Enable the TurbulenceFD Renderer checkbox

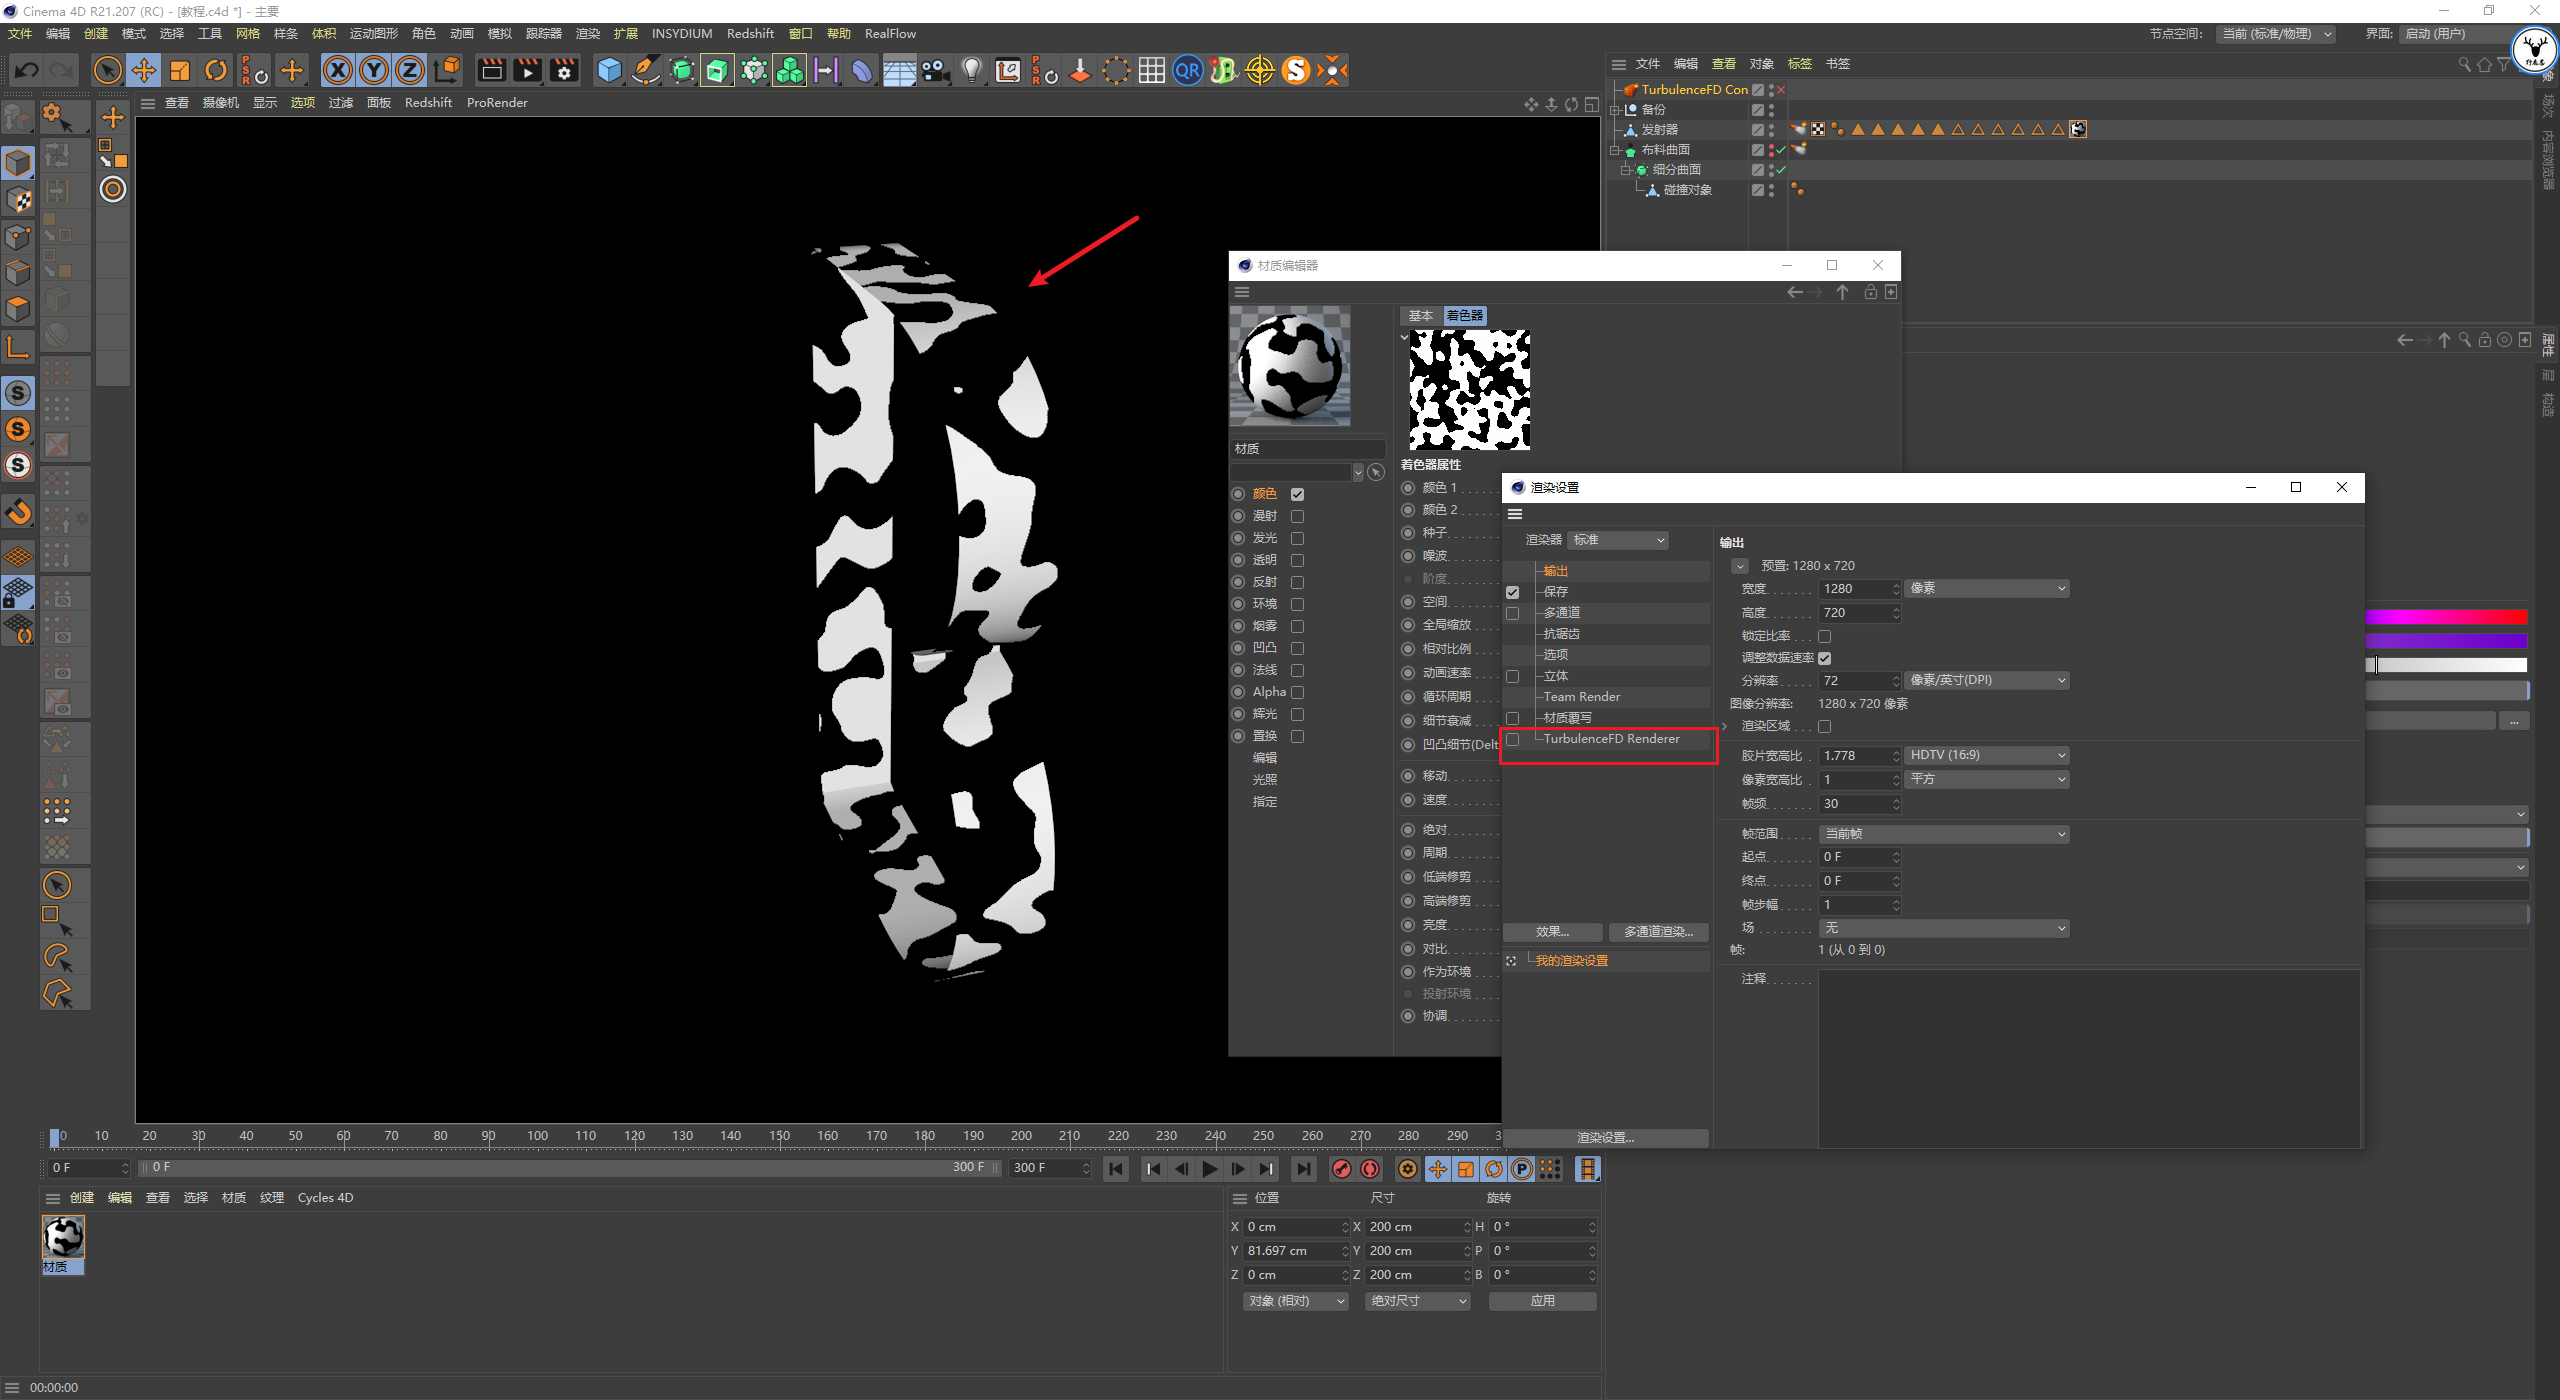[x=1512, y=739]
